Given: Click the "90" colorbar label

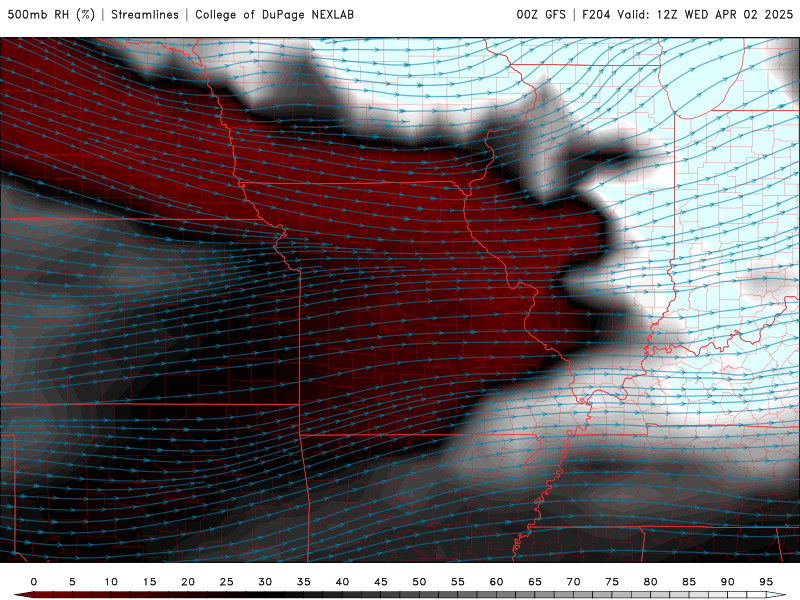Looking at the screenshot, I should [727, 582].
